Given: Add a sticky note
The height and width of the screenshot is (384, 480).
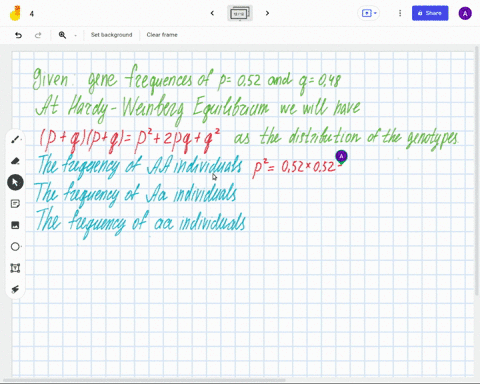Looking at the screenshot, I should [x=15, y=204].
